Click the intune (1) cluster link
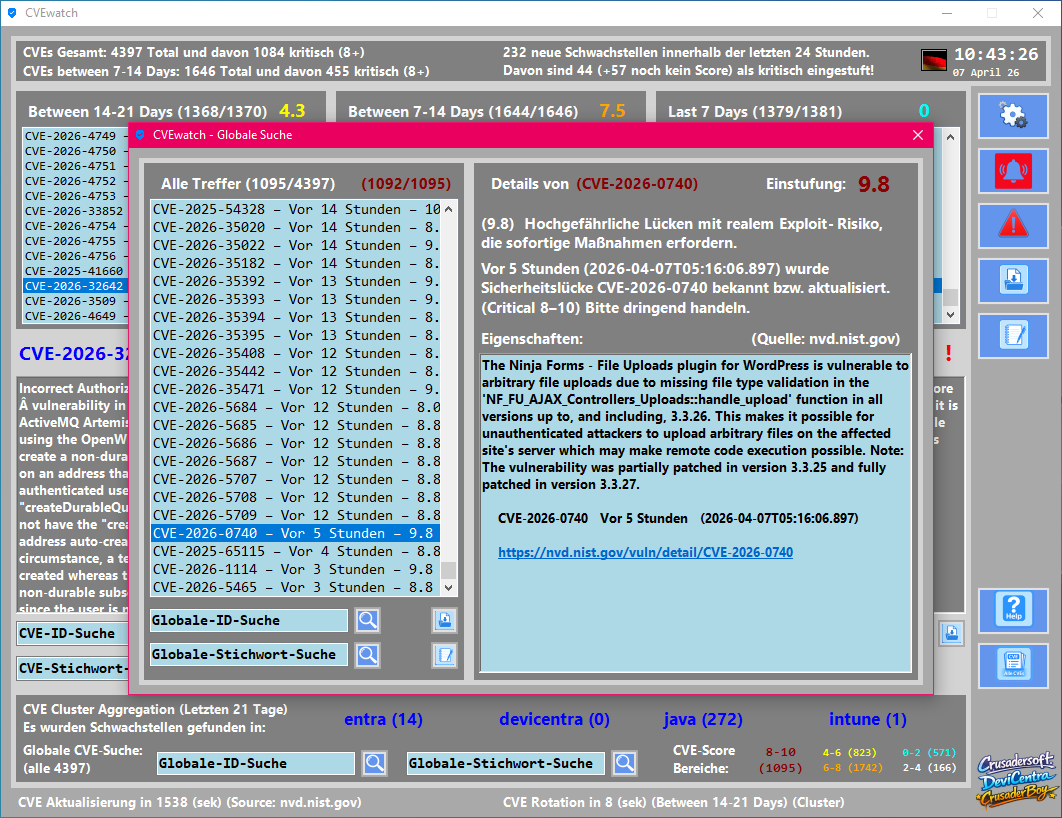The image size is (1062, 818). [x=867, y=719]
